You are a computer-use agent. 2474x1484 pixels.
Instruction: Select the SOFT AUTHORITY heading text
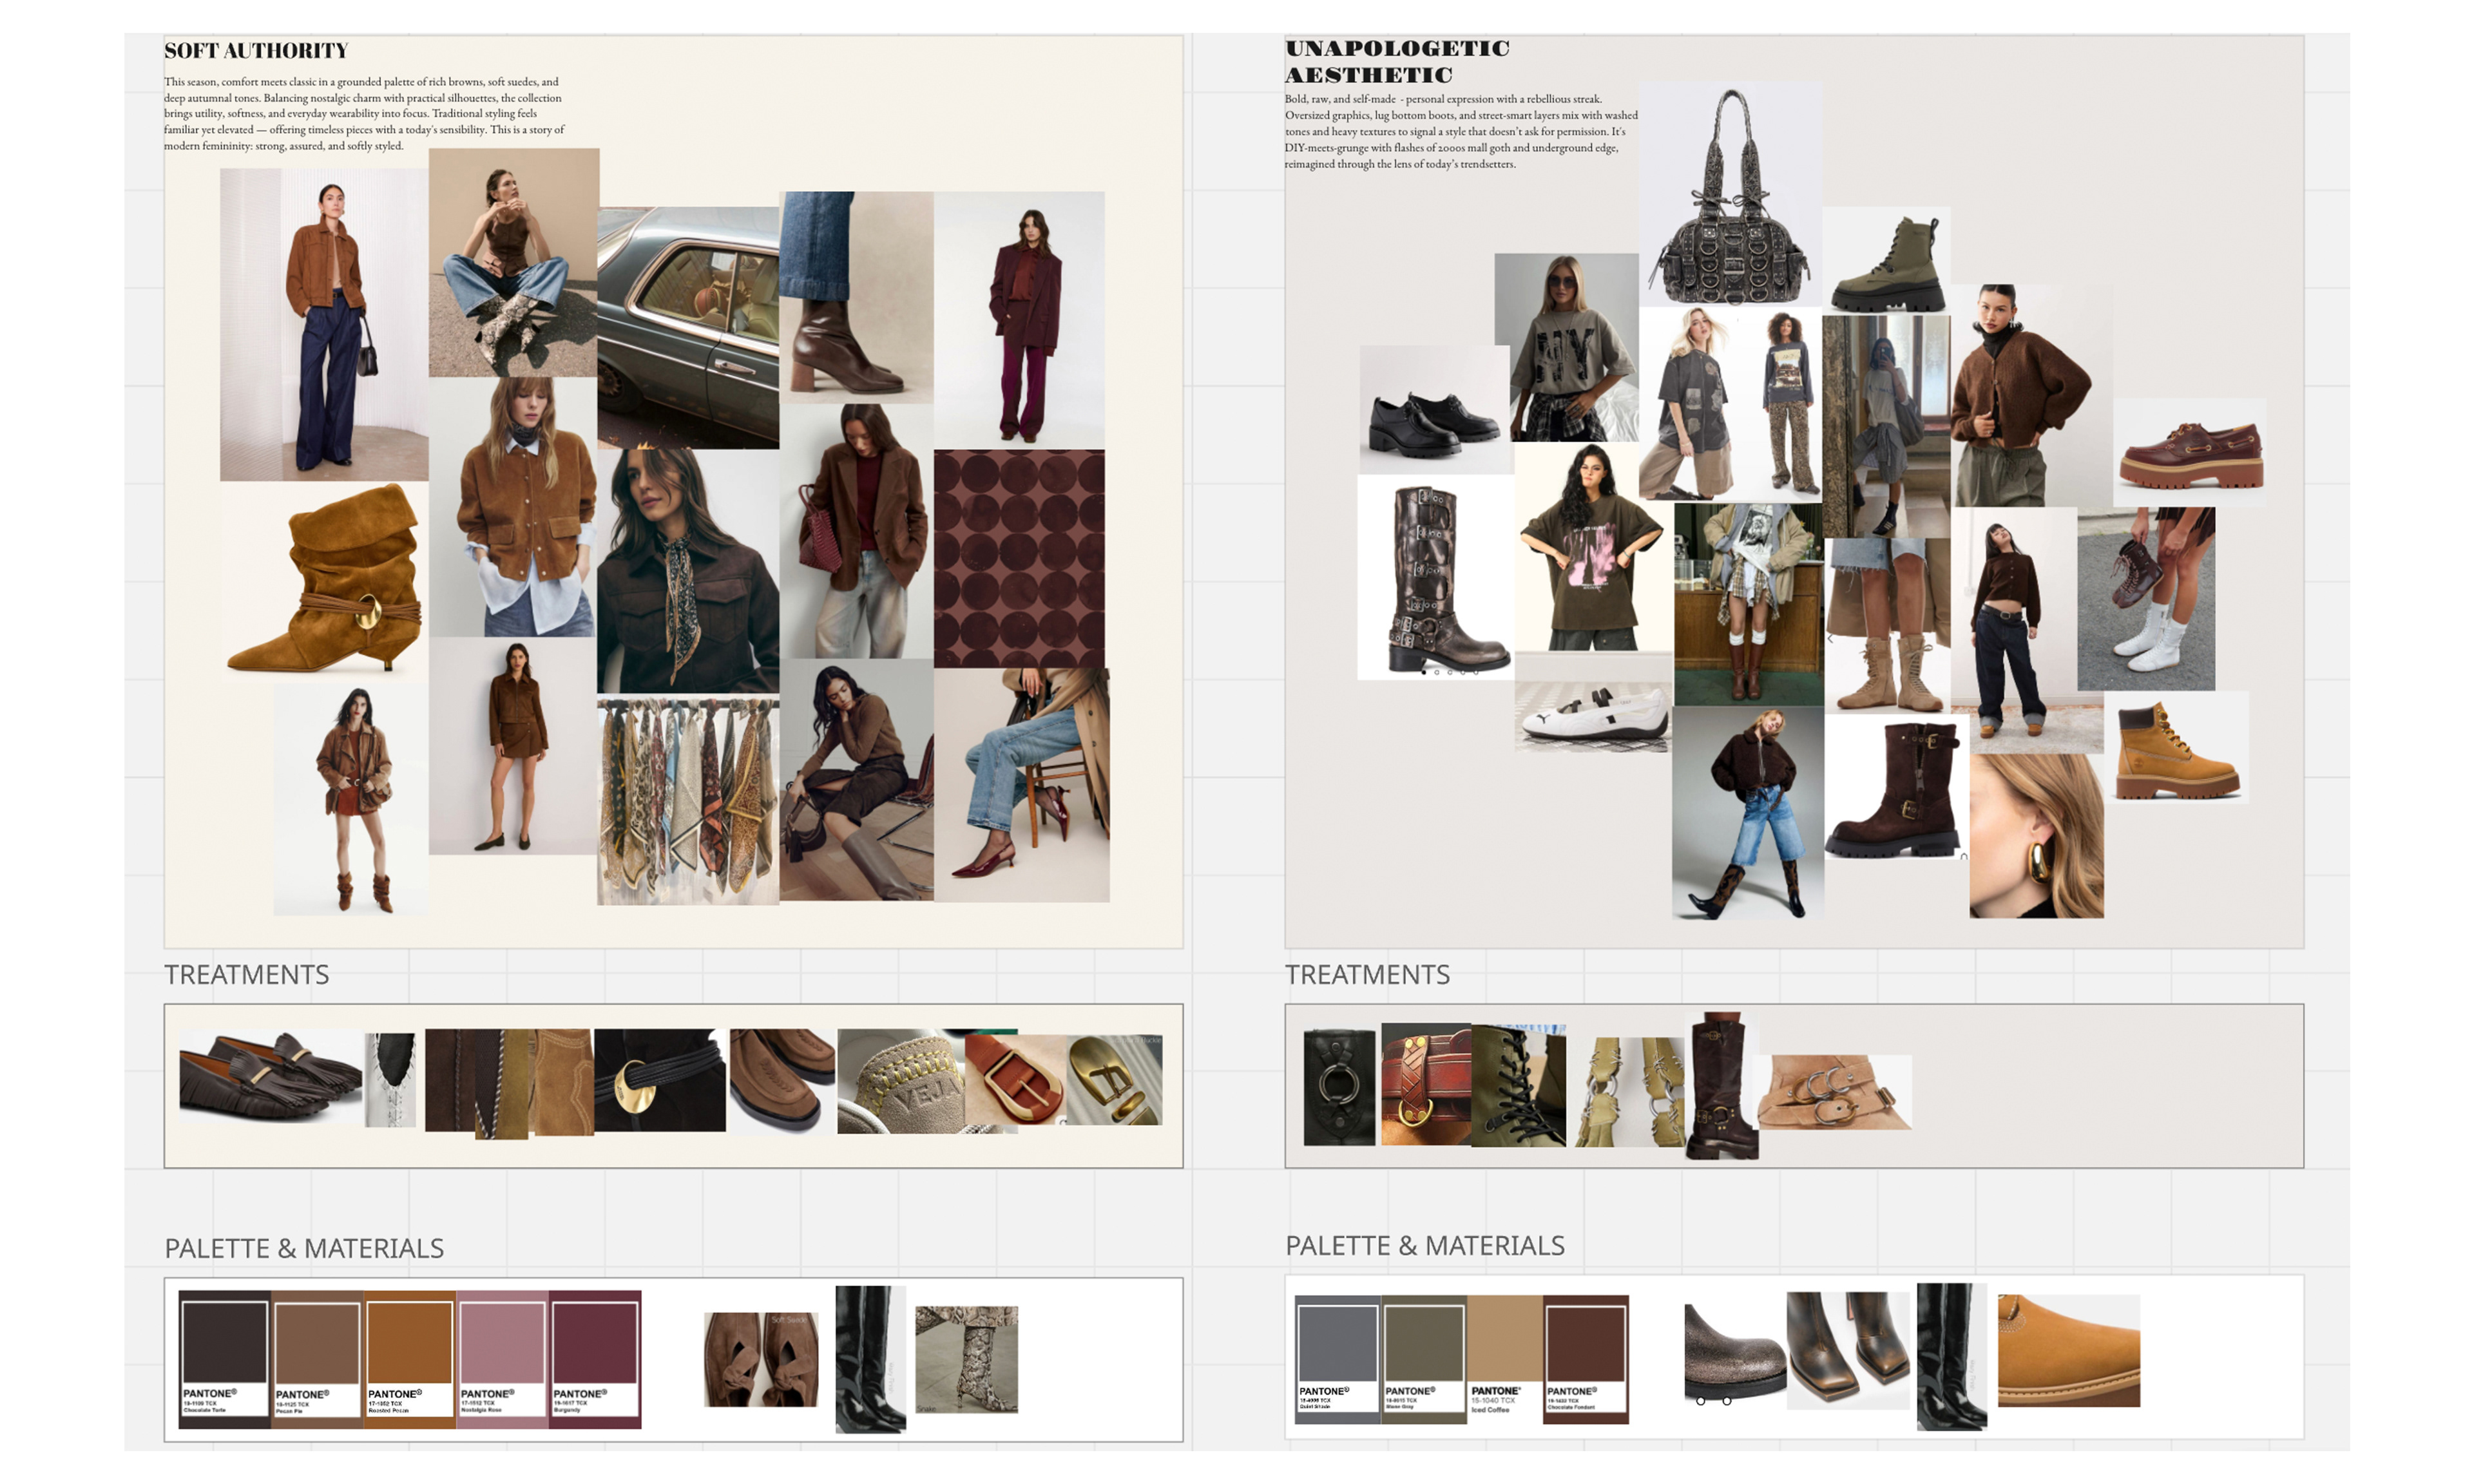256,50
